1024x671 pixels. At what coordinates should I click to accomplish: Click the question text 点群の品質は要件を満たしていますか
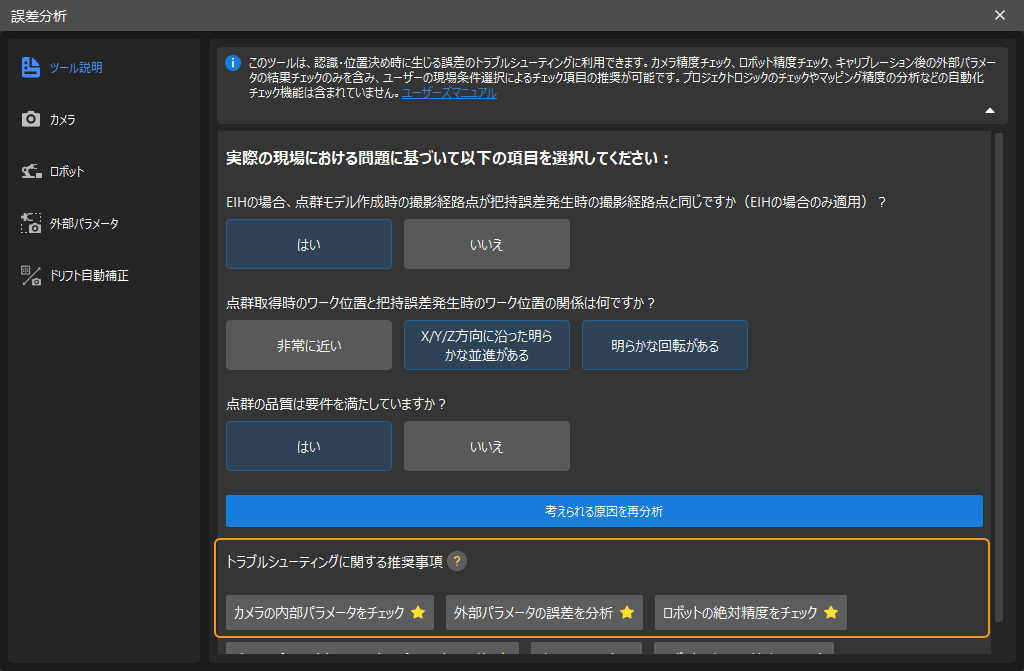point(336,404)
